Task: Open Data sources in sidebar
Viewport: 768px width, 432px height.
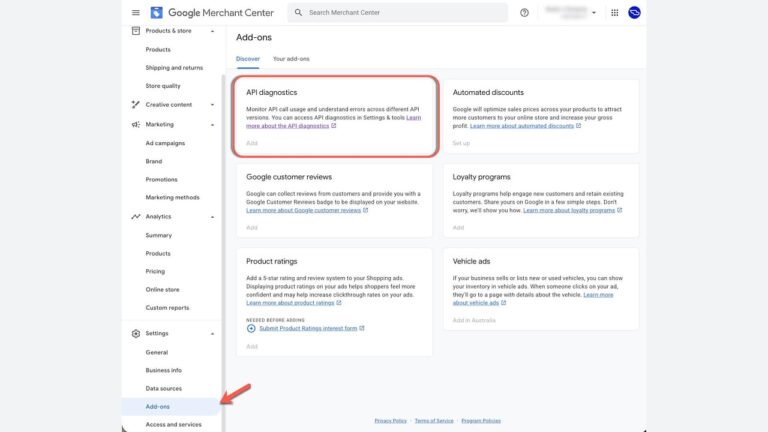Action: [x=164, y=388]
